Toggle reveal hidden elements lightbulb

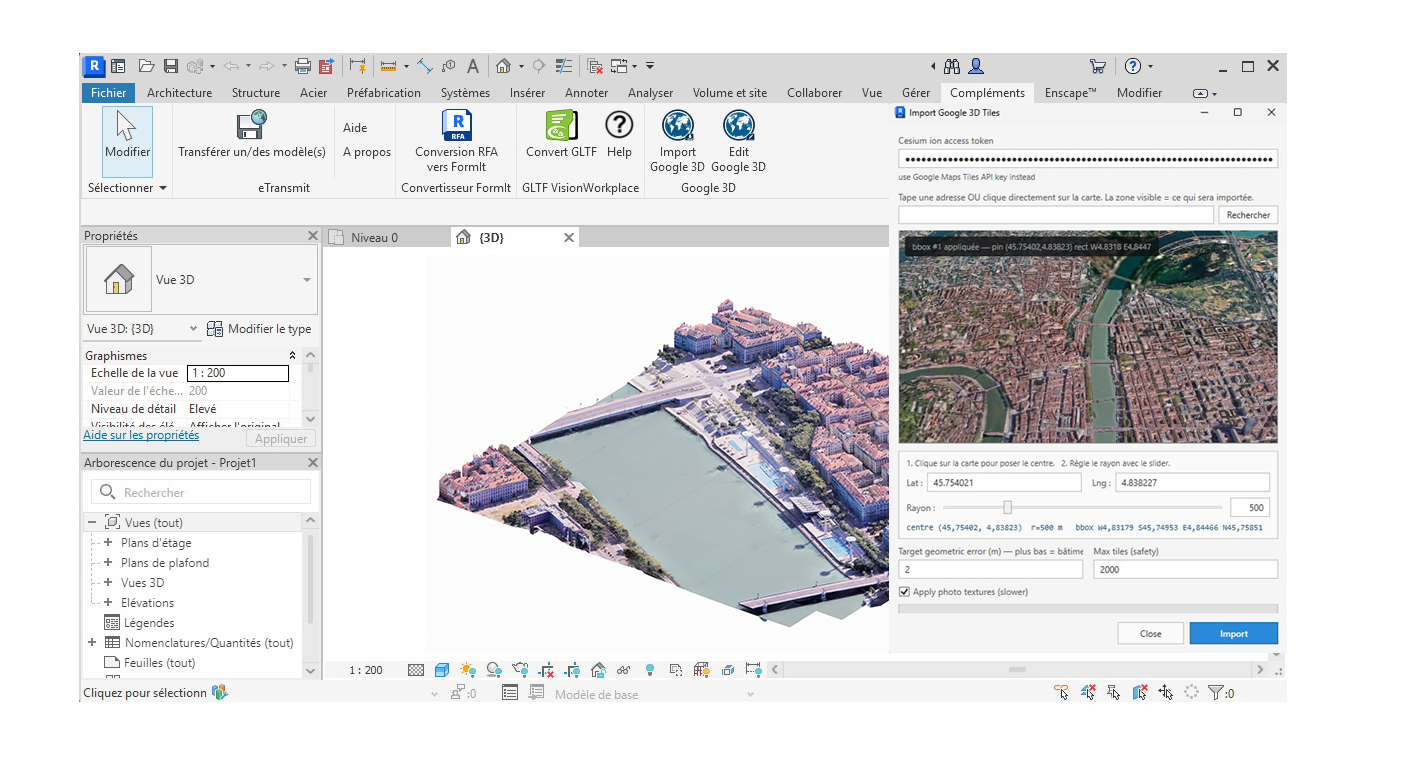click(x=650, y=670)
